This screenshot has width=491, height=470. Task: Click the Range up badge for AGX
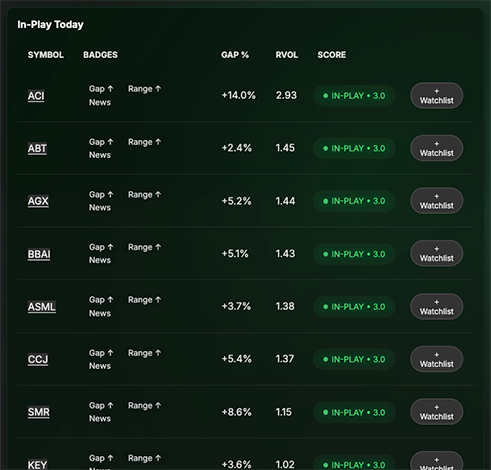coord(144,195)
